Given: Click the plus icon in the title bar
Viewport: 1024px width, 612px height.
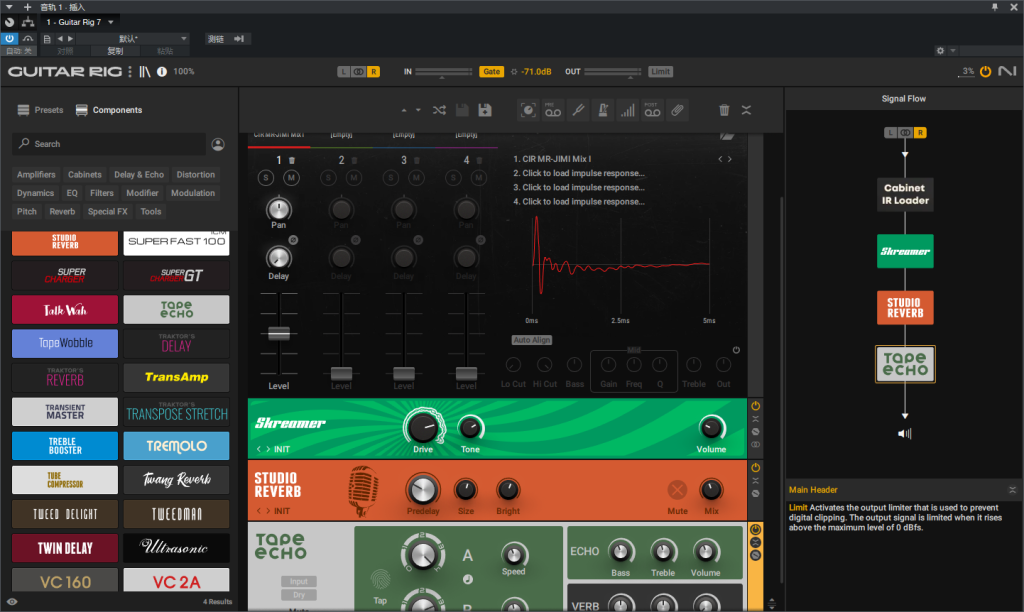Looking at the screenshot, I should pyautogui.click(x=27, y=7).
